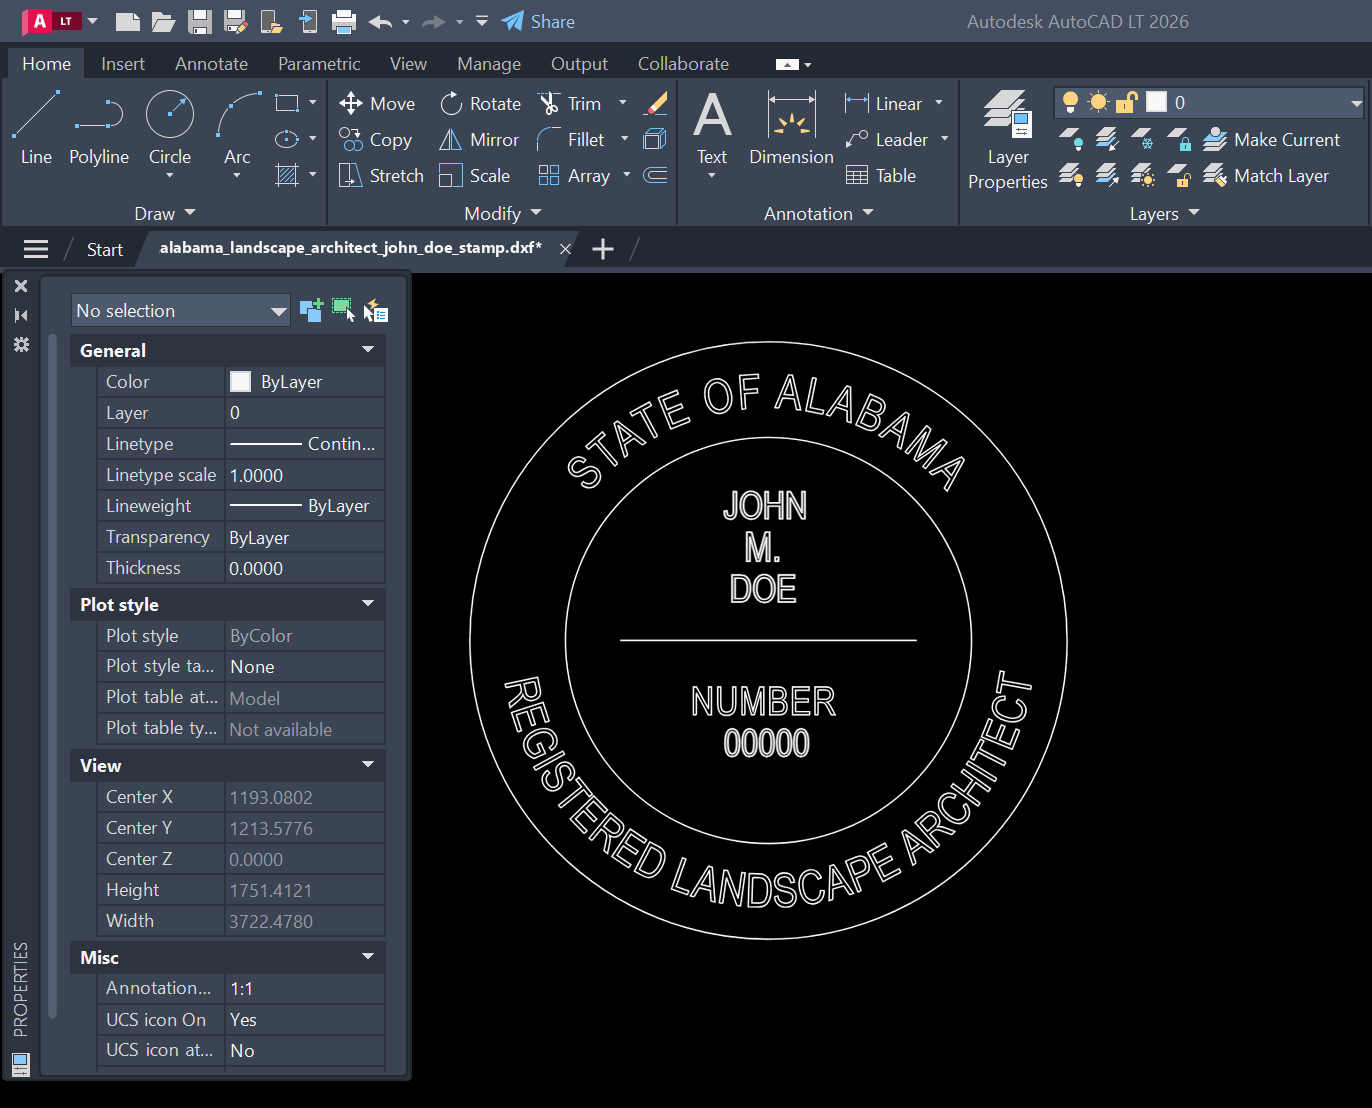Open the View ribbon tab

(408, 63)
